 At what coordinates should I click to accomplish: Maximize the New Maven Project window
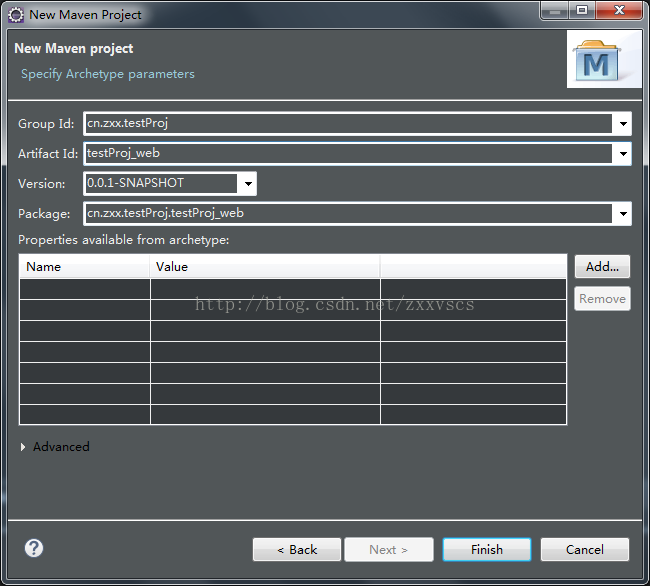[582, 10]
